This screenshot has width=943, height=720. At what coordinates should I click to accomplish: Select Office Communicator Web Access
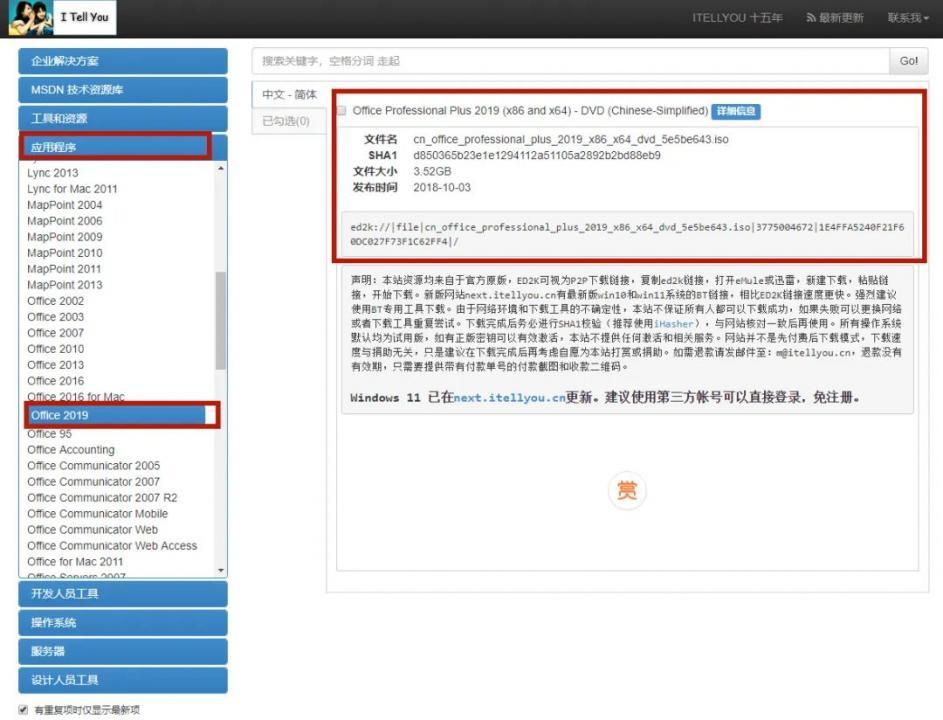(112, 546)
